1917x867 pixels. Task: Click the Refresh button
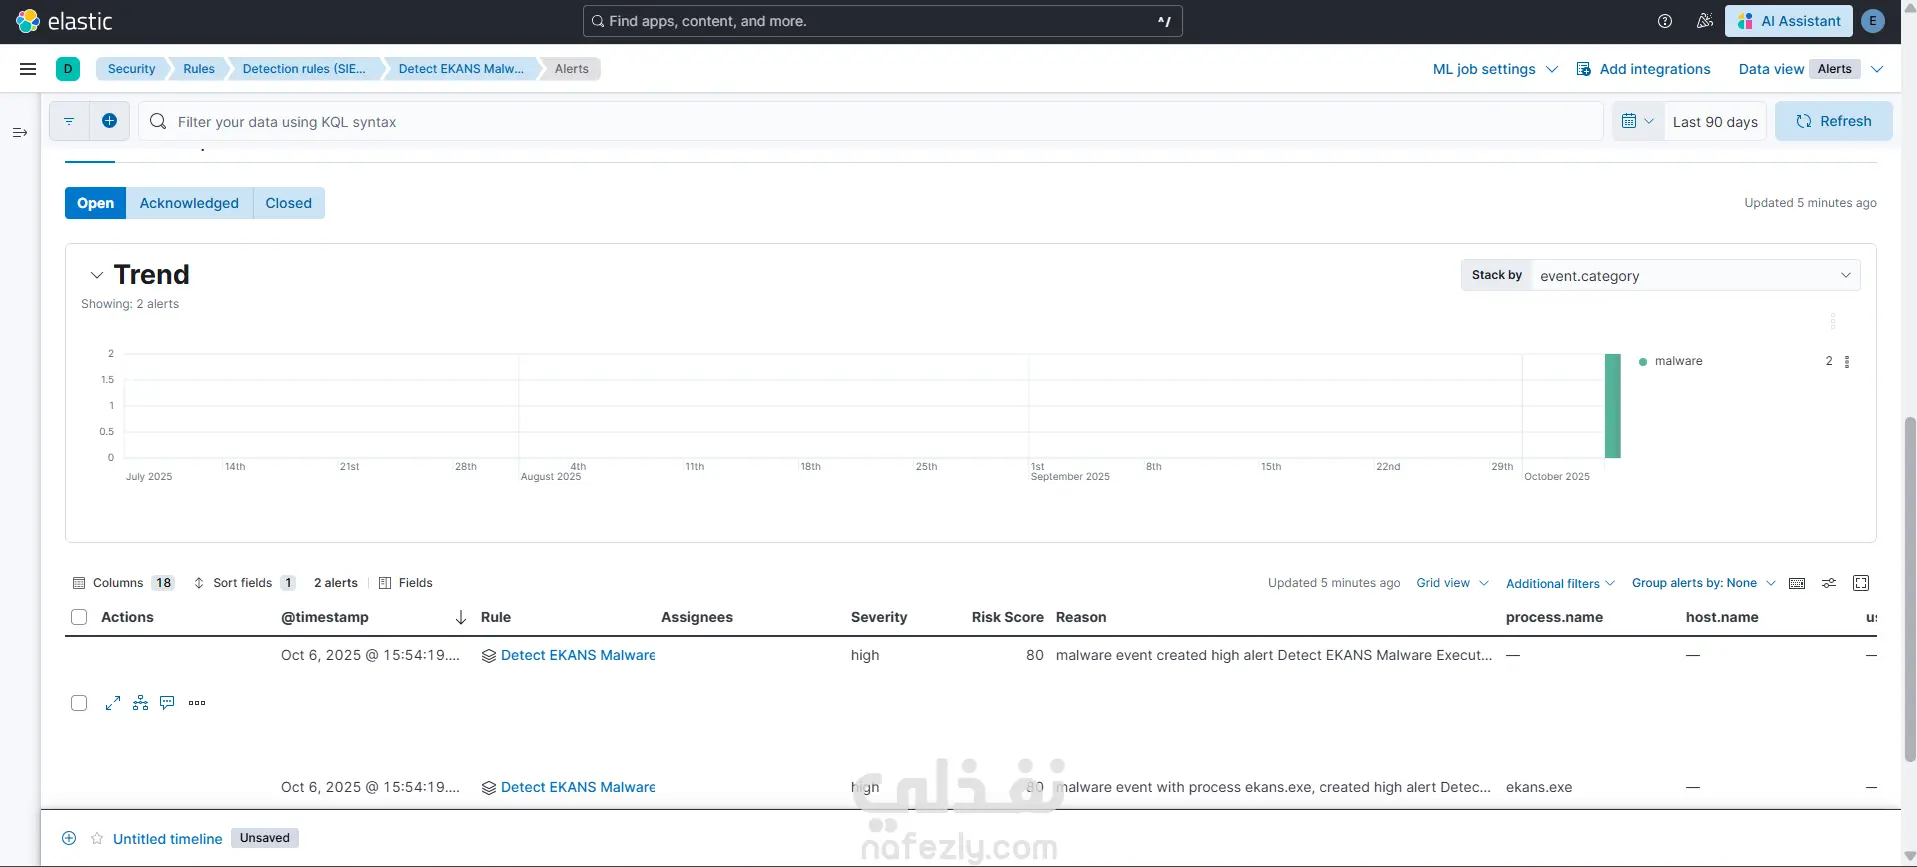[x=1833, y=121]
